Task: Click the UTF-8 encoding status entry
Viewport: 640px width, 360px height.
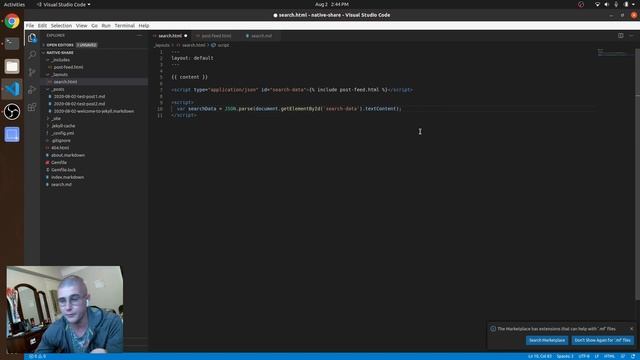Action: coord(584,356)
